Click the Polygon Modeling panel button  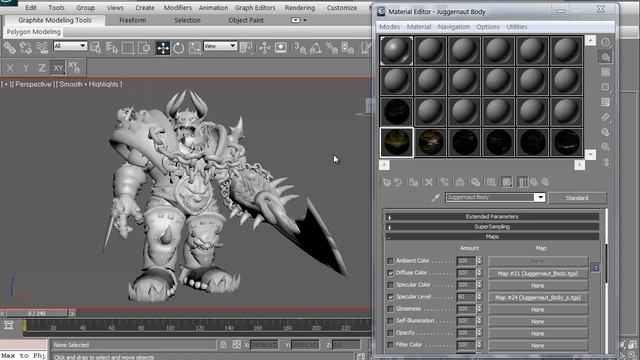(33, 32)
